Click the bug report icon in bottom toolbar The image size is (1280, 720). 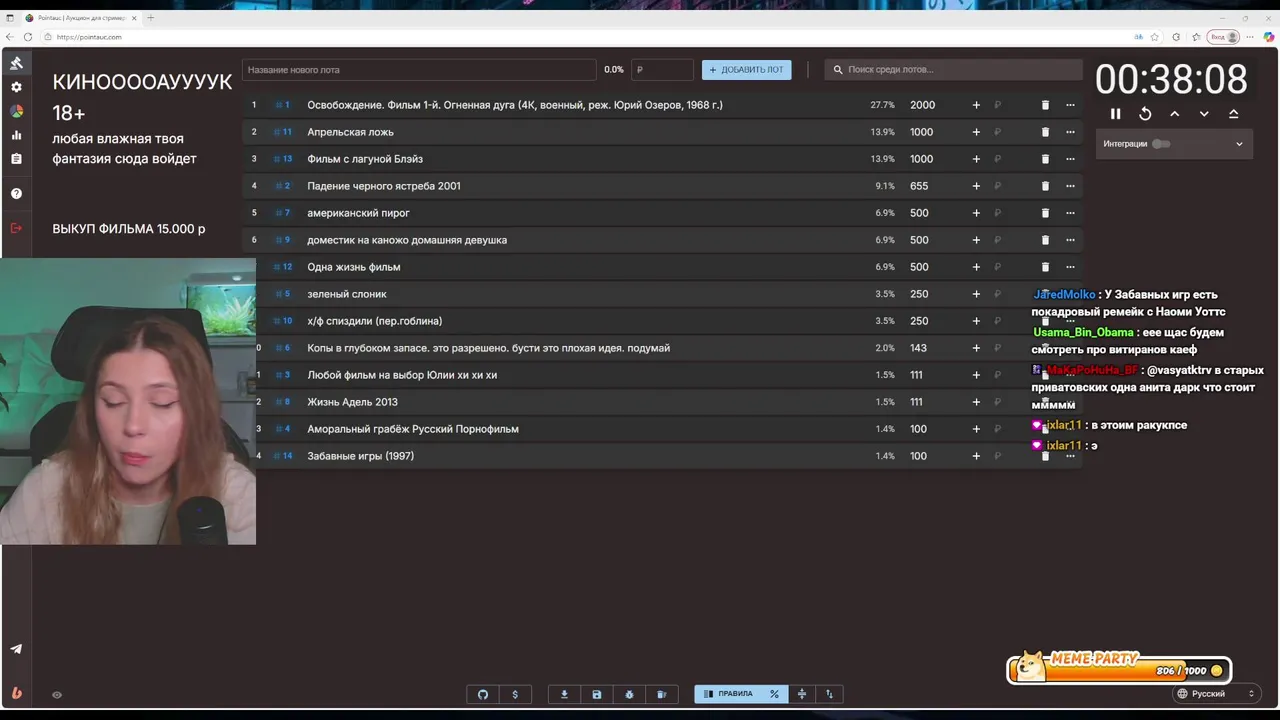coord(629,694)
